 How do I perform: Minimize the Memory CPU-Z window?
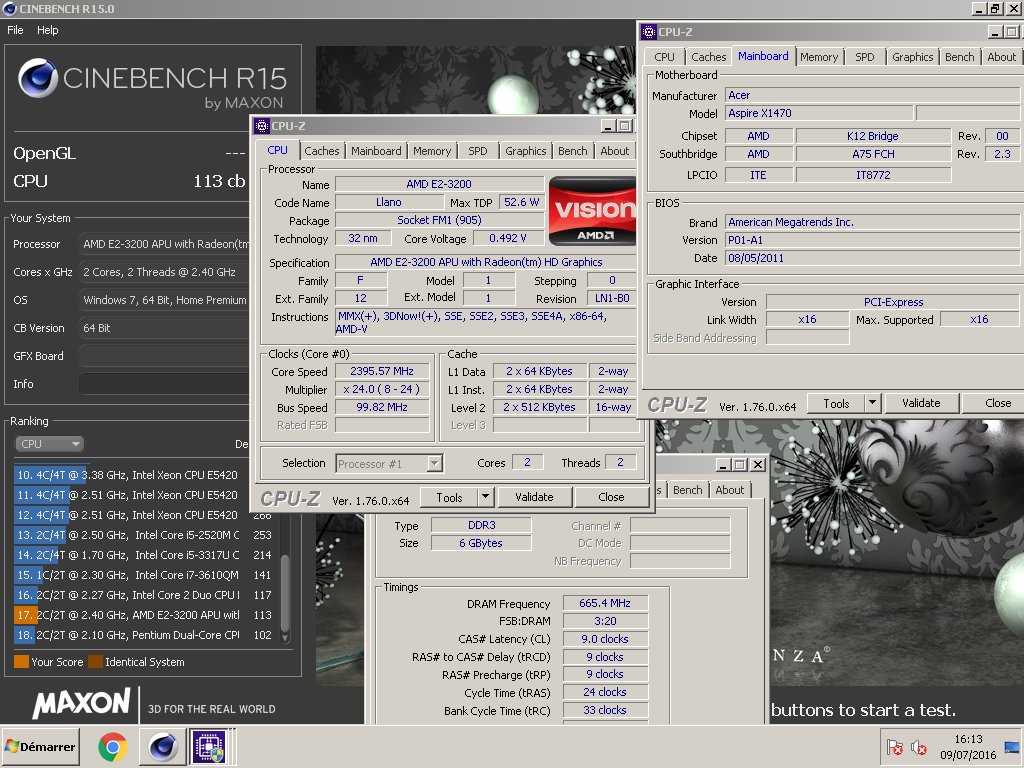coord(722,465)
